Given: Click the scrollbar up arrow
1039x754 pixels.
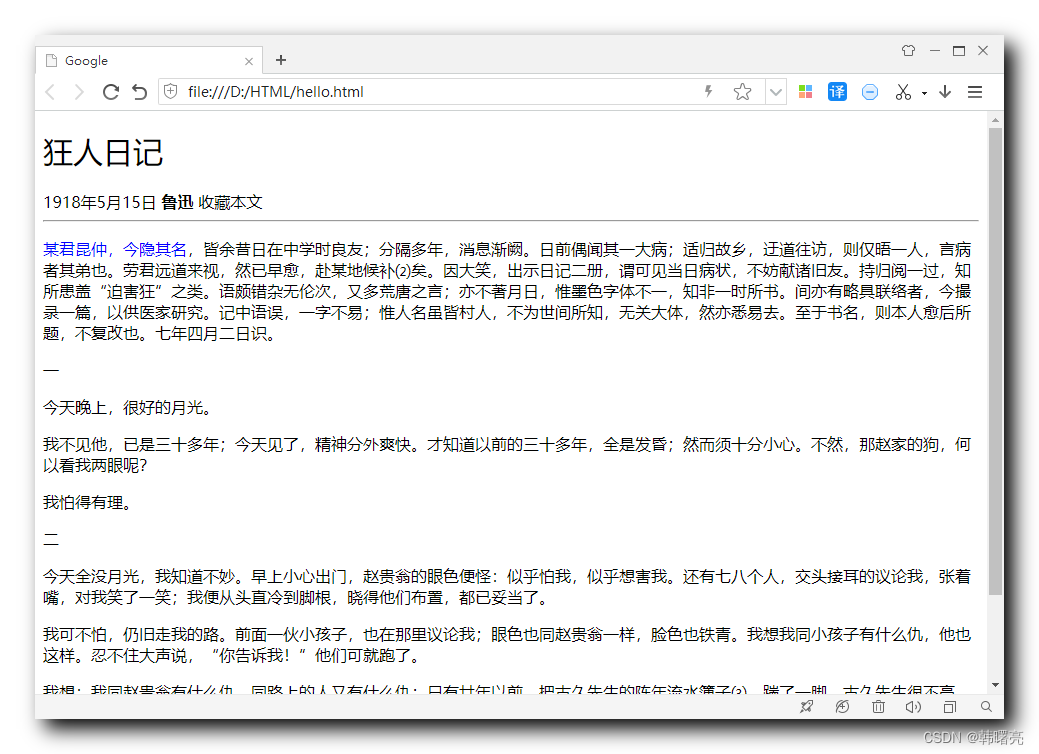Looking at the screenshot, I should pyautogui.click(x=995, y=121).
